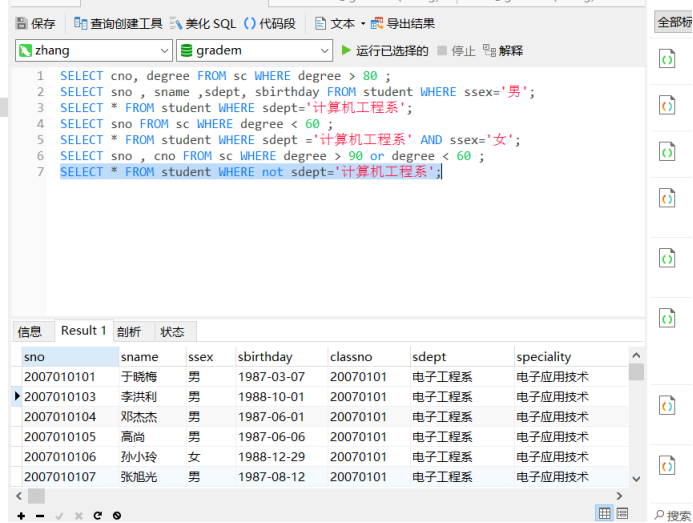Click birthday cell 1987-08-12

[x=282, y=477]
